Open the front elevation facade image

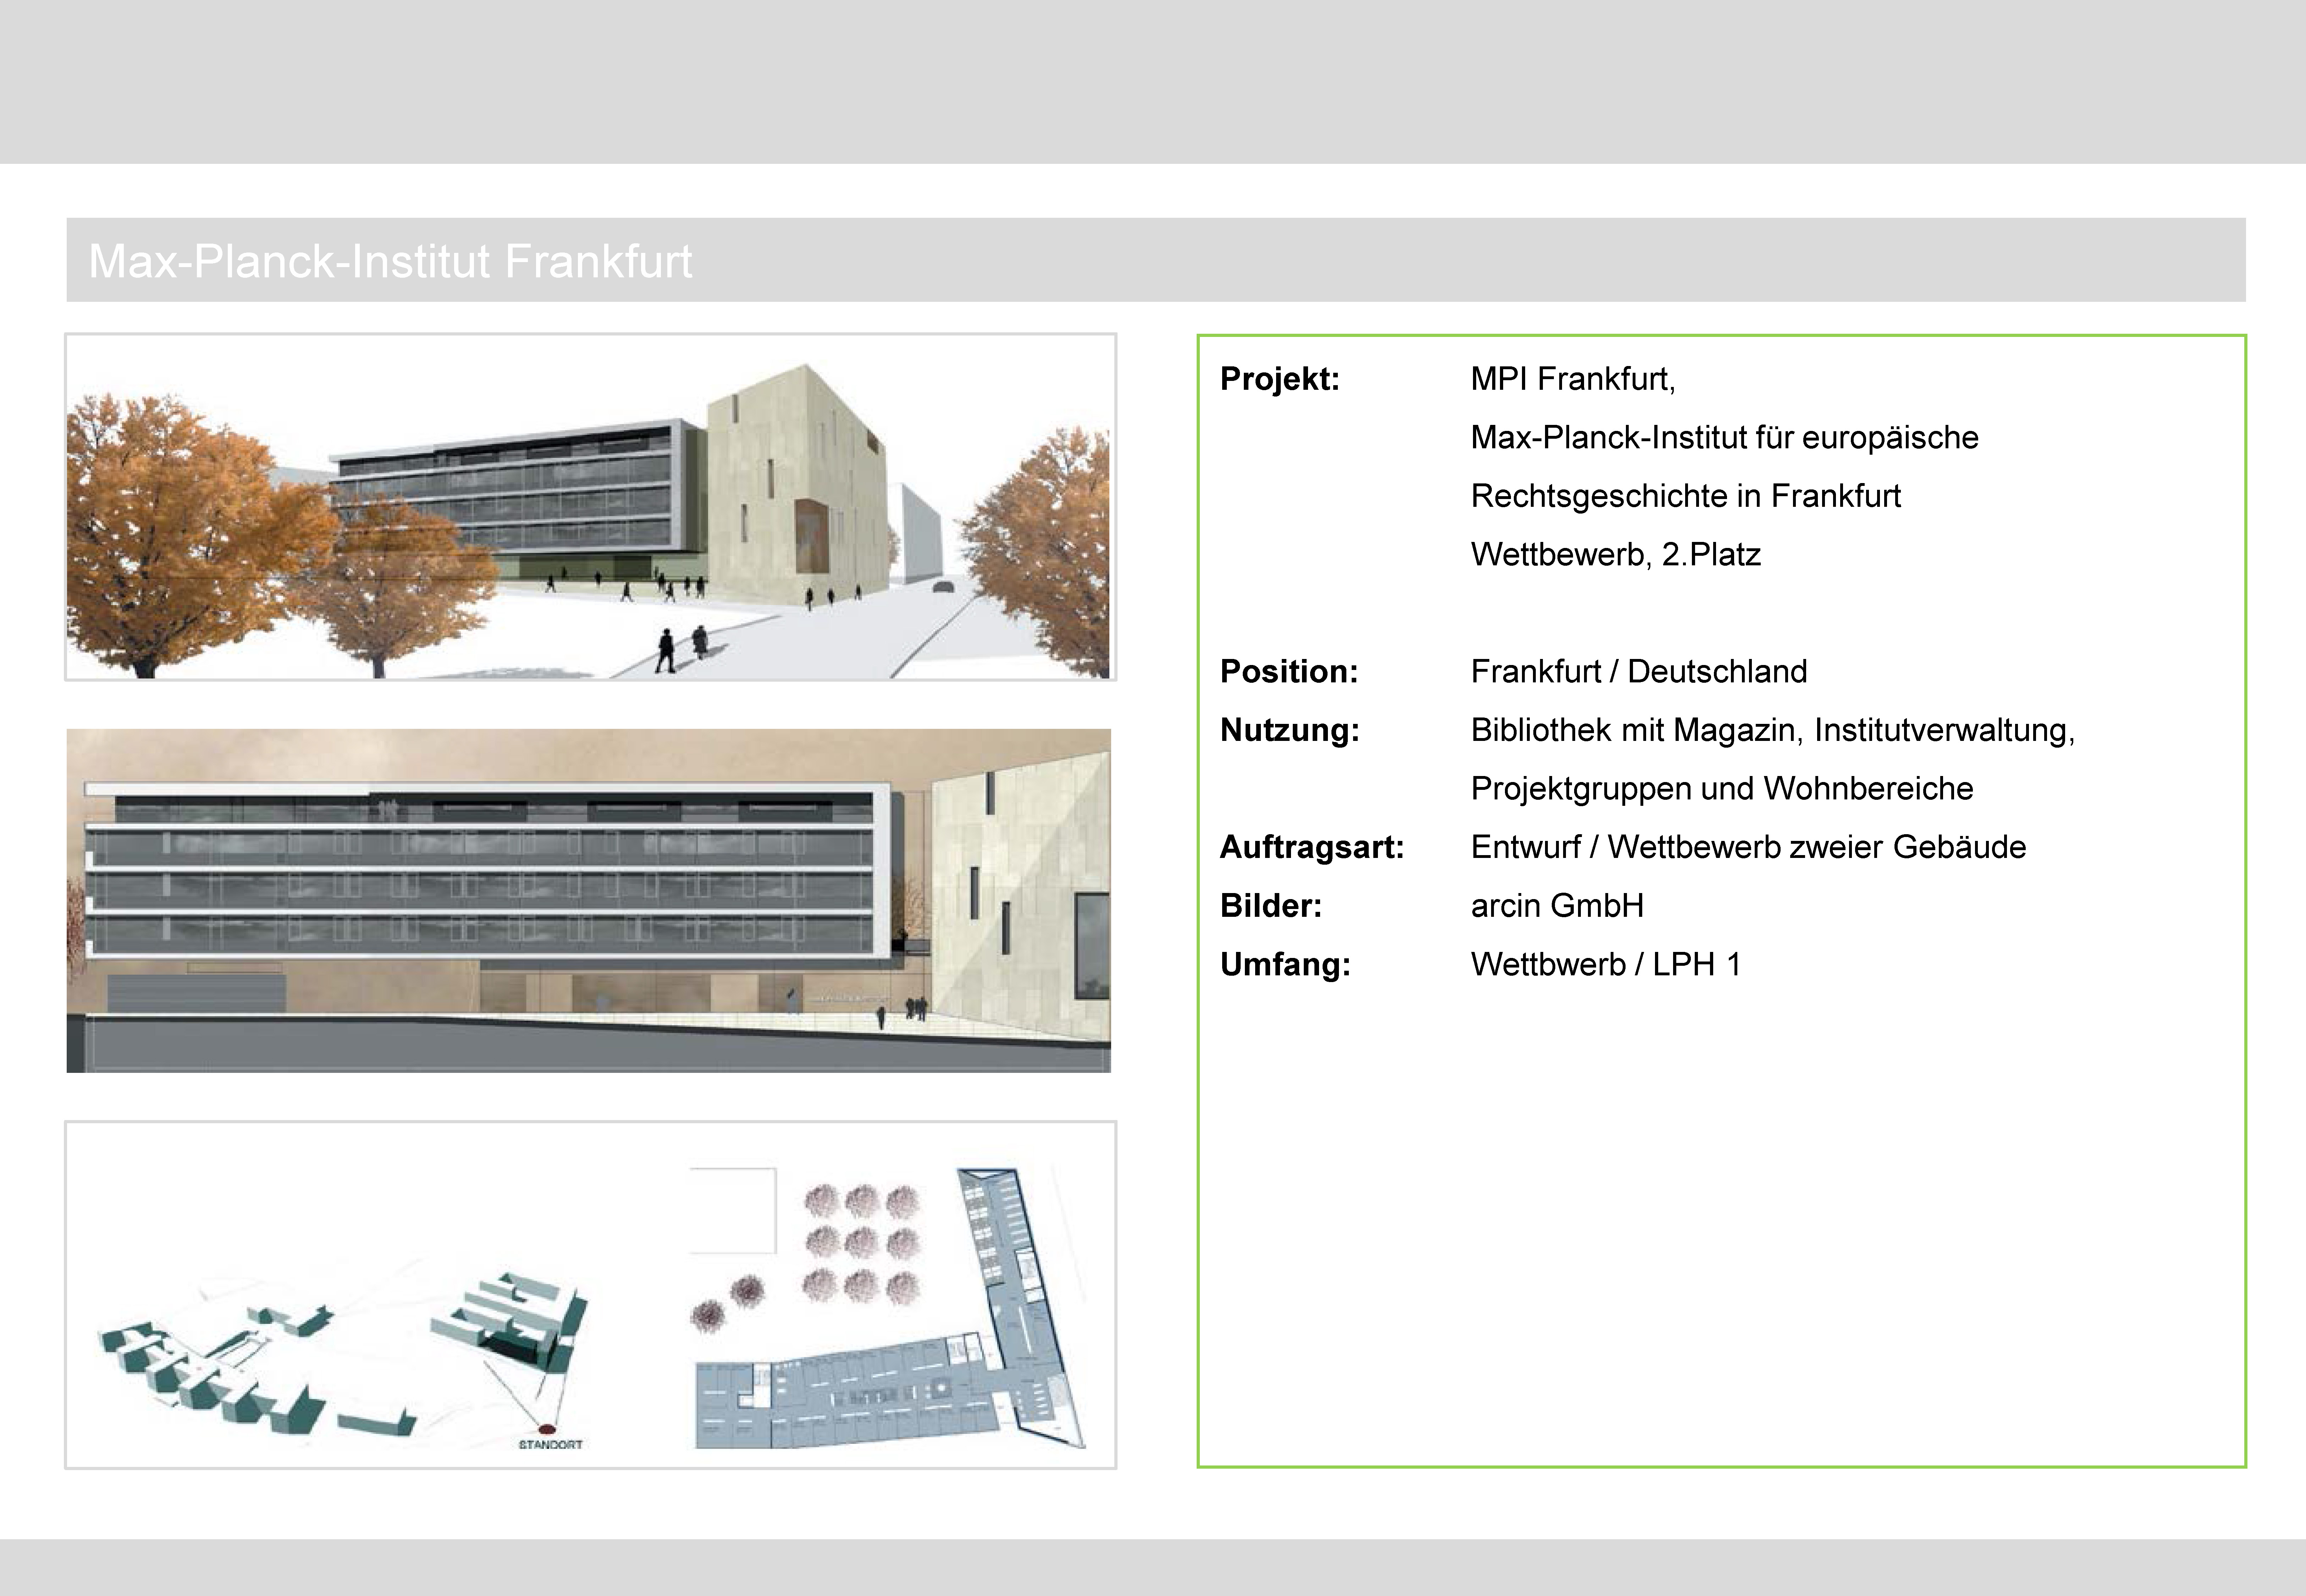589,900
